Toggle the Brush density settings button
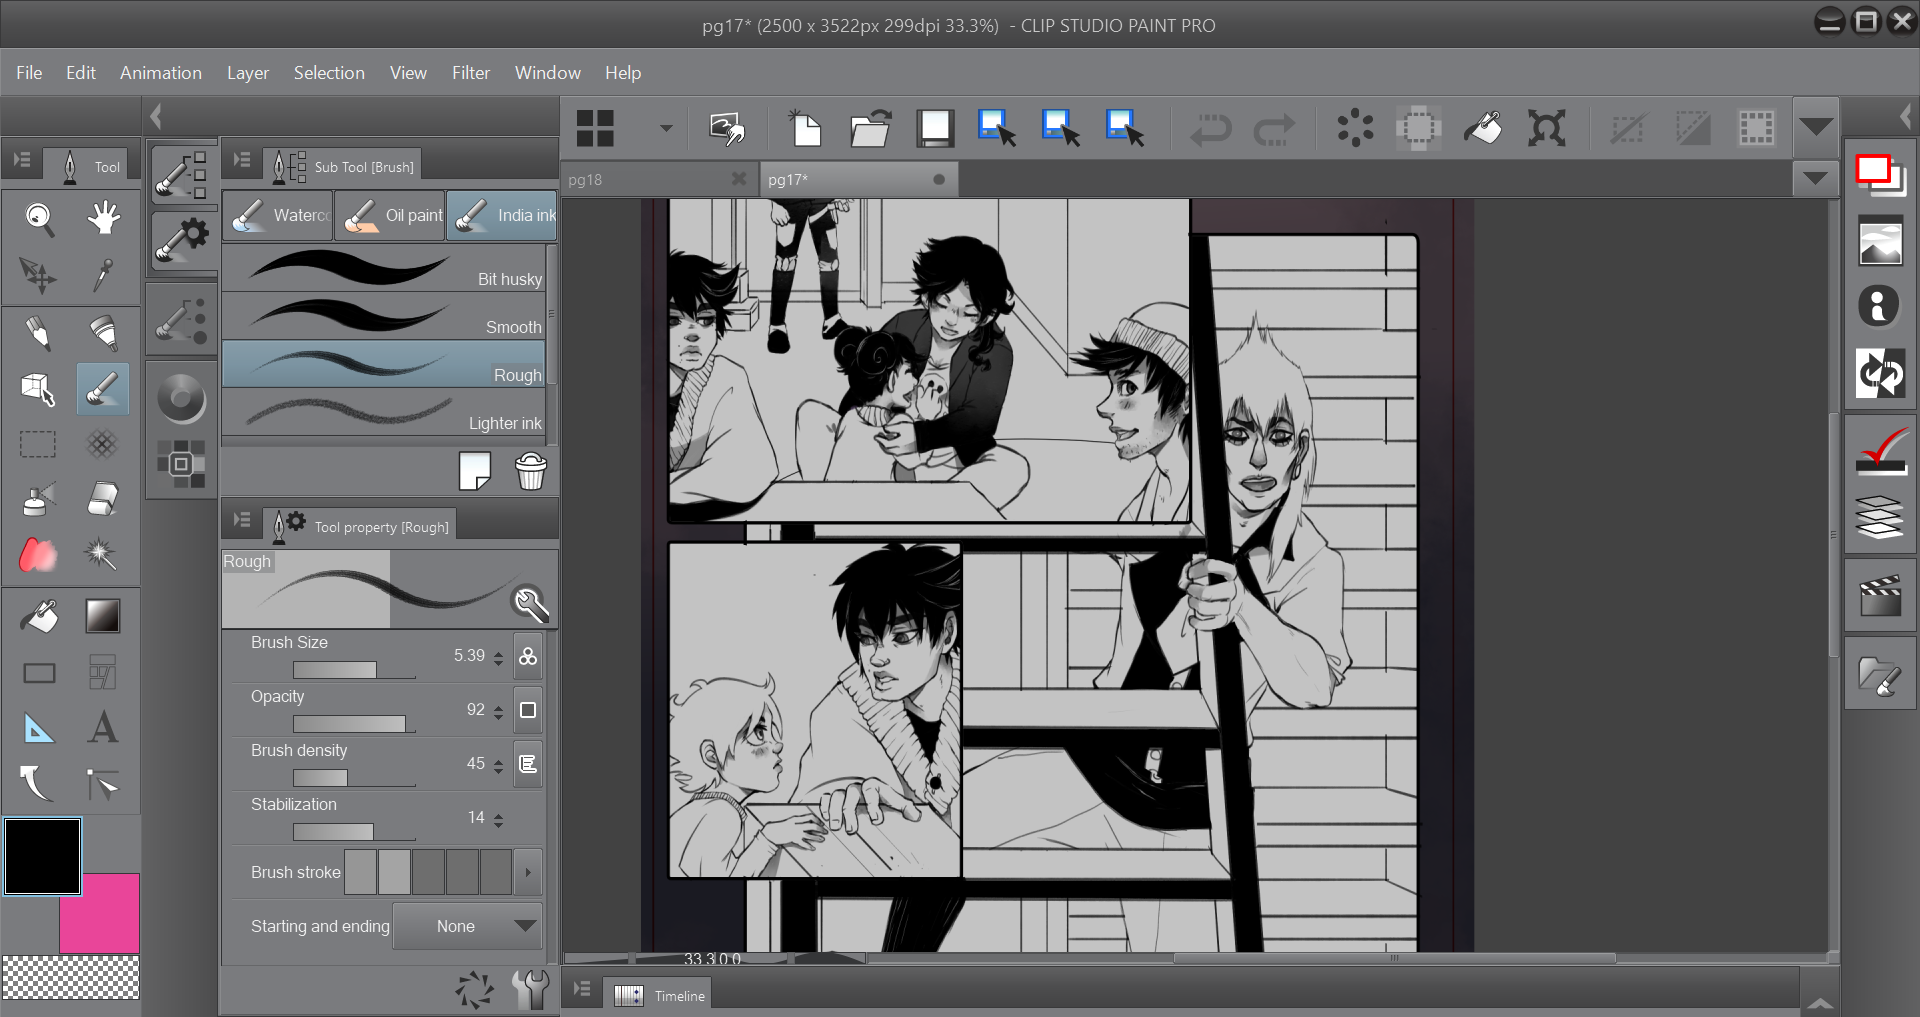This screenshot has height=1017, width=1920. pyautogui.click(x=528, y=764)
